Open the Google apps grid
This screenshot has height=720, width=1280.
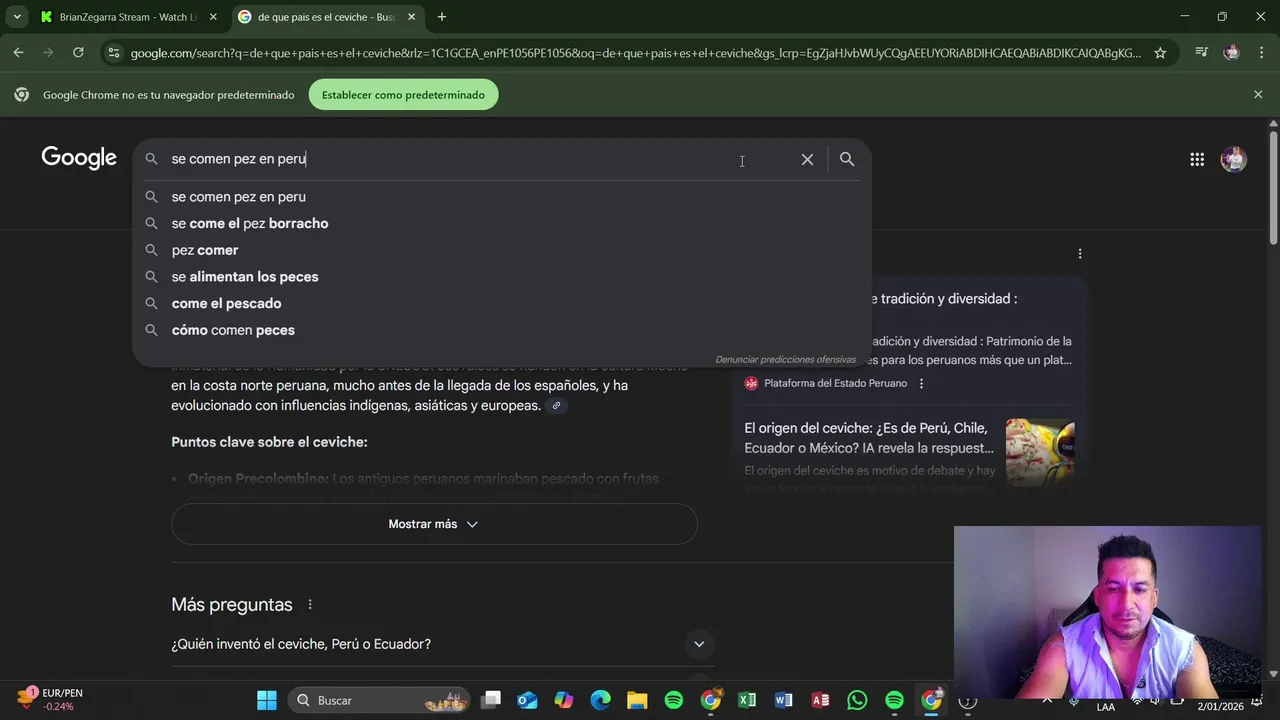[1197, 159]
